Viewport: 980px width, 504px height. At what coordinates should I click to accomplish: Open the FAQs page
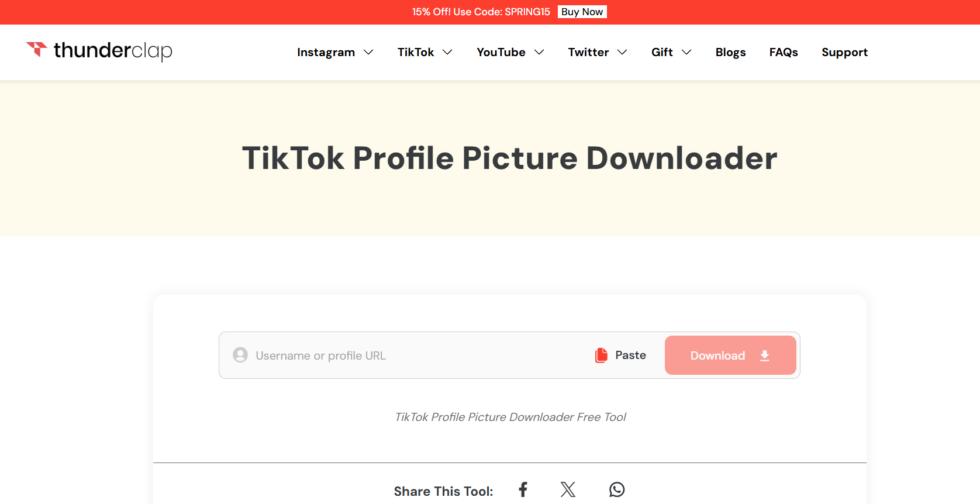click(783, 52)
